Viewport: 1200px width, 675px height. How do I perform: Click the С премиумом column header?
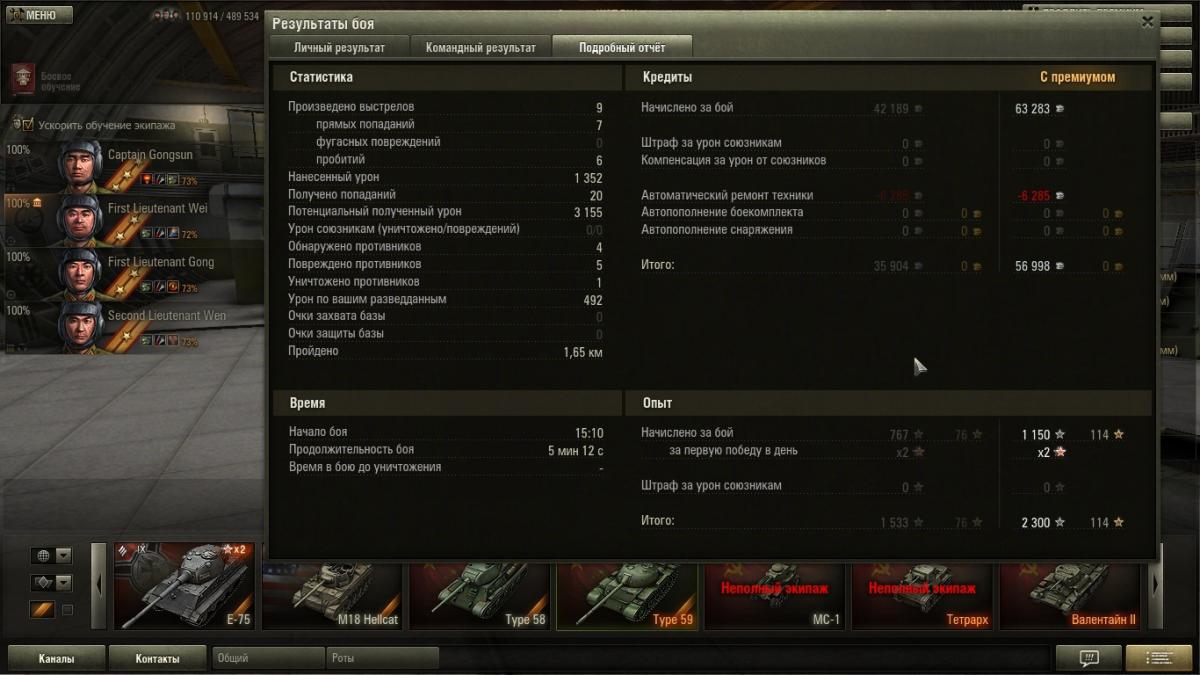(1077, 77)
